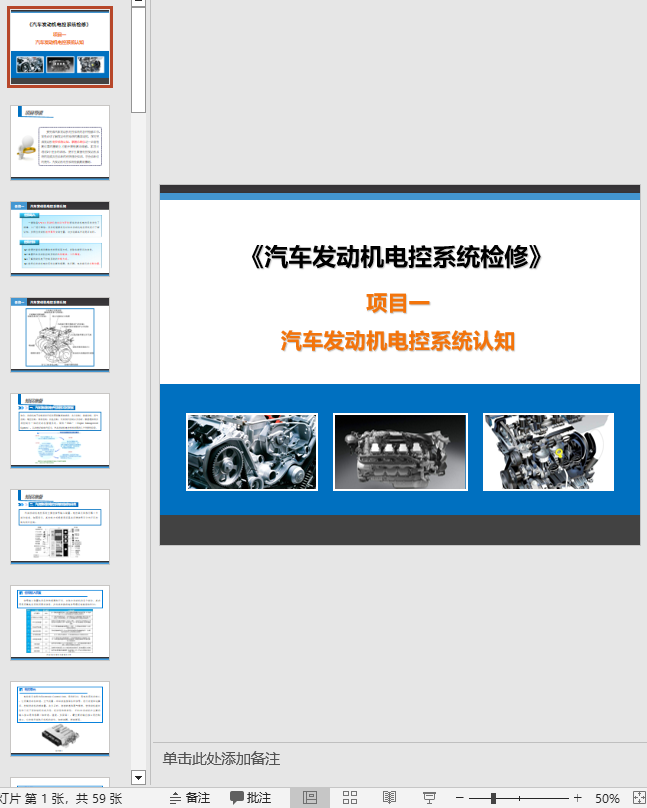Select slide 8 thumbnail with the ECU image

click(60, 718)
